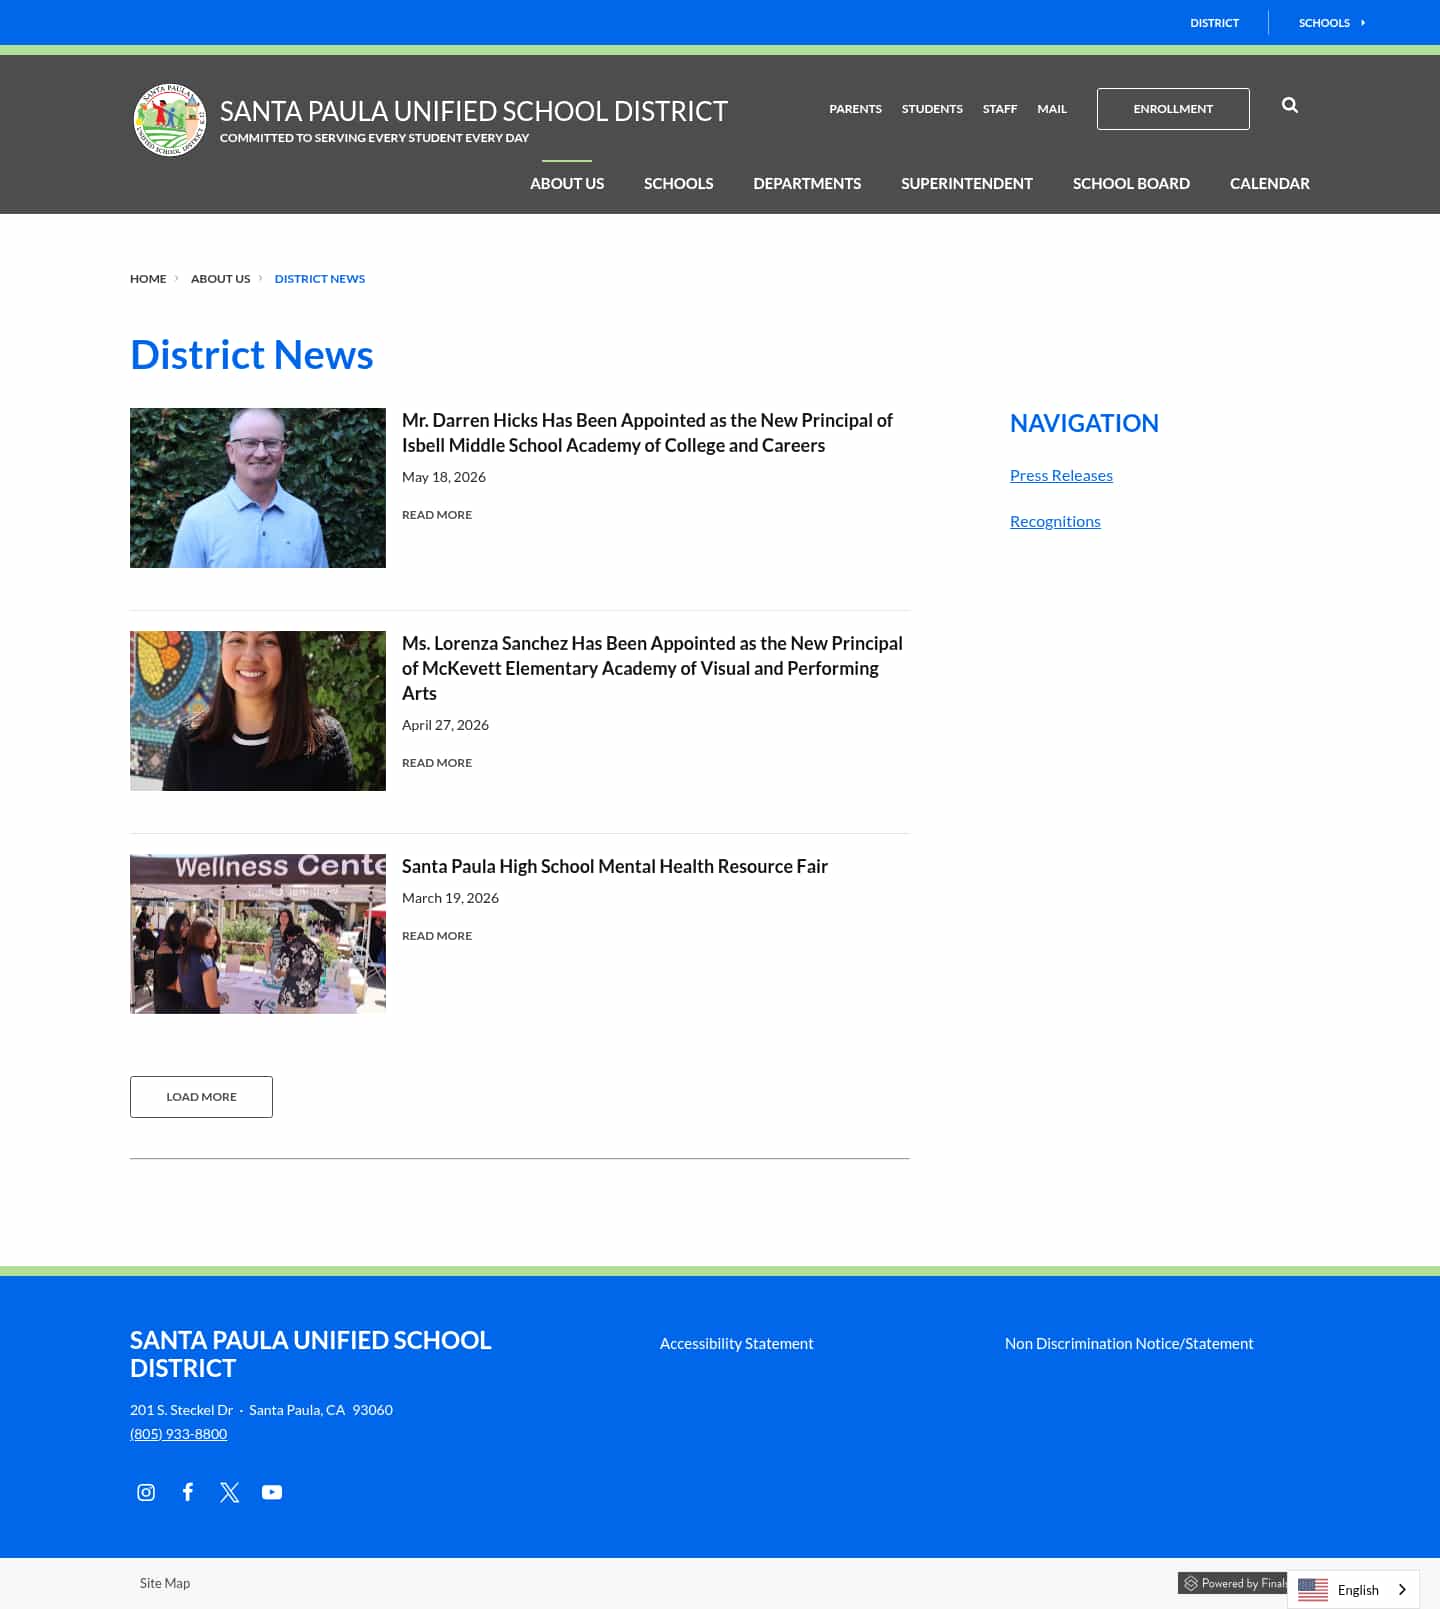Click the Powered by Finalsite badge

pyautogui.click(x=1233, y=1583)
